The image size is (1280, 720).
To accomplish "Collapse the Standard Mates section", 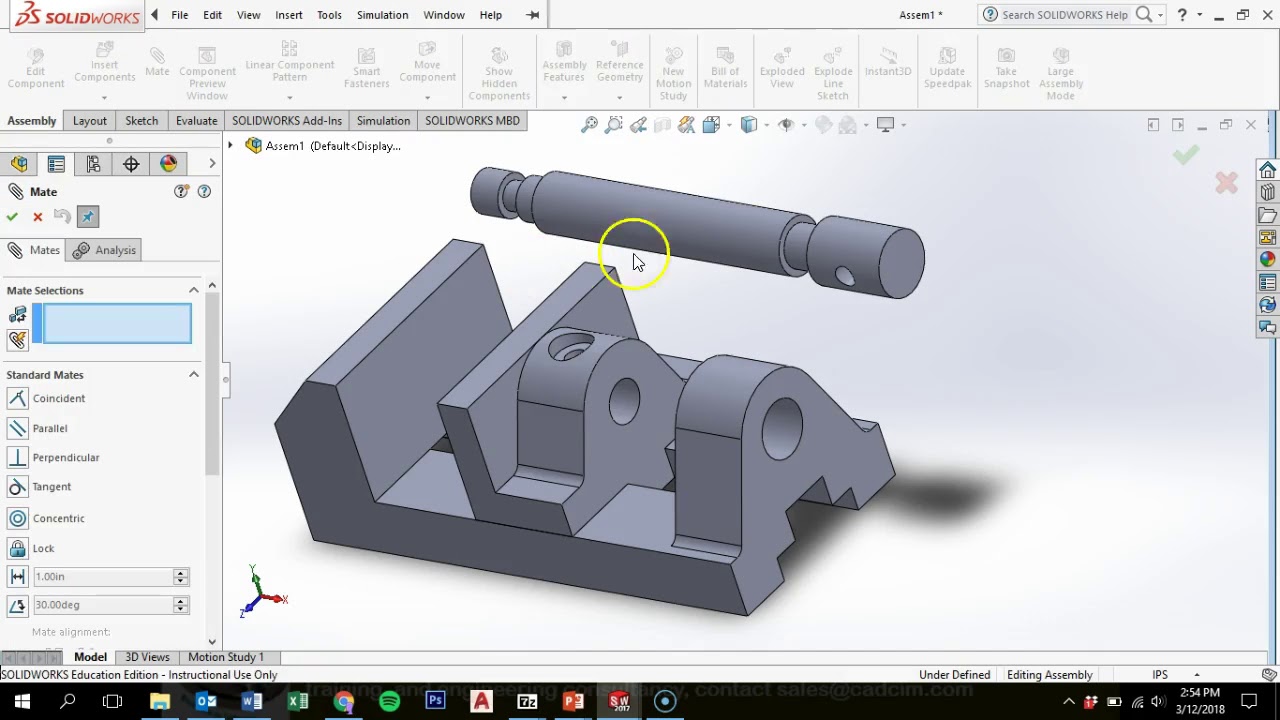I will 194,374.
